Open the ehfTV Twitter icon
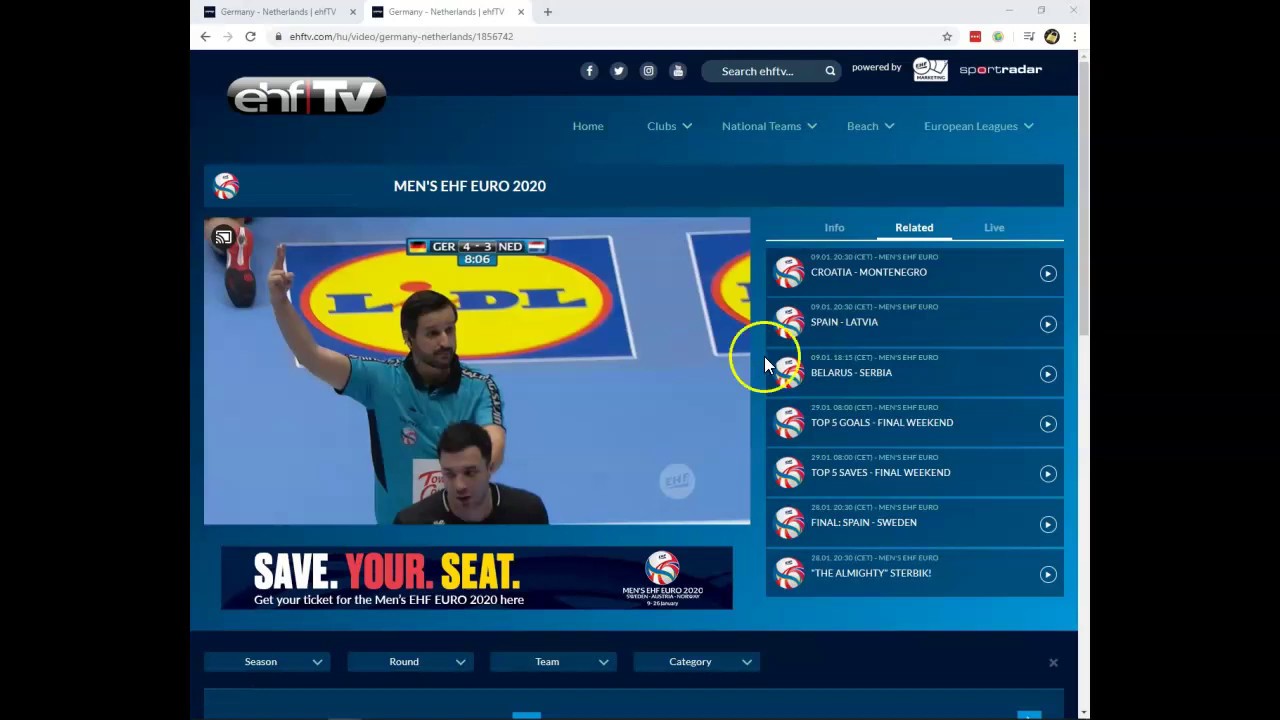Image resolution: width=1280 pixels, height=720 pixels. [619, 71]
